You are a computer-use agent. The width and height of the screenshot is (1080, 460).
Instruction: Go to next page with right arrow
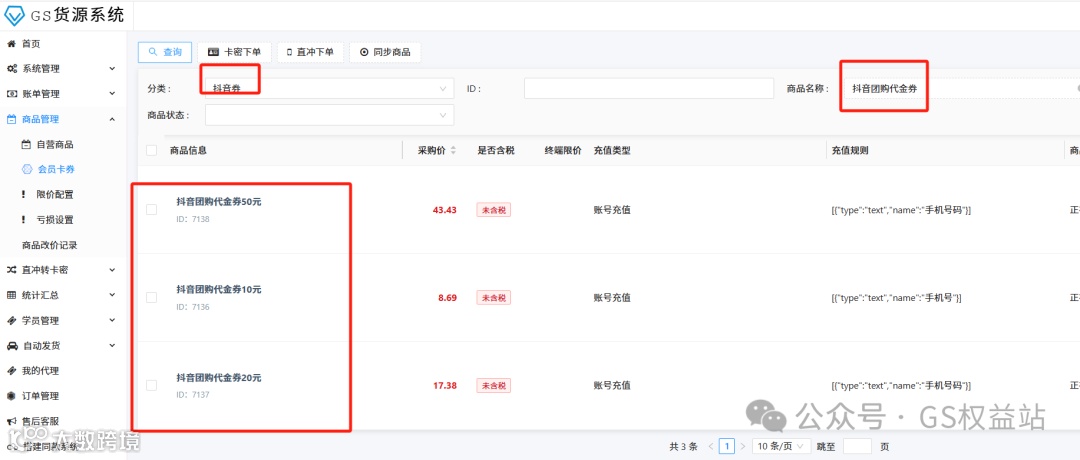tap(742, 446)
